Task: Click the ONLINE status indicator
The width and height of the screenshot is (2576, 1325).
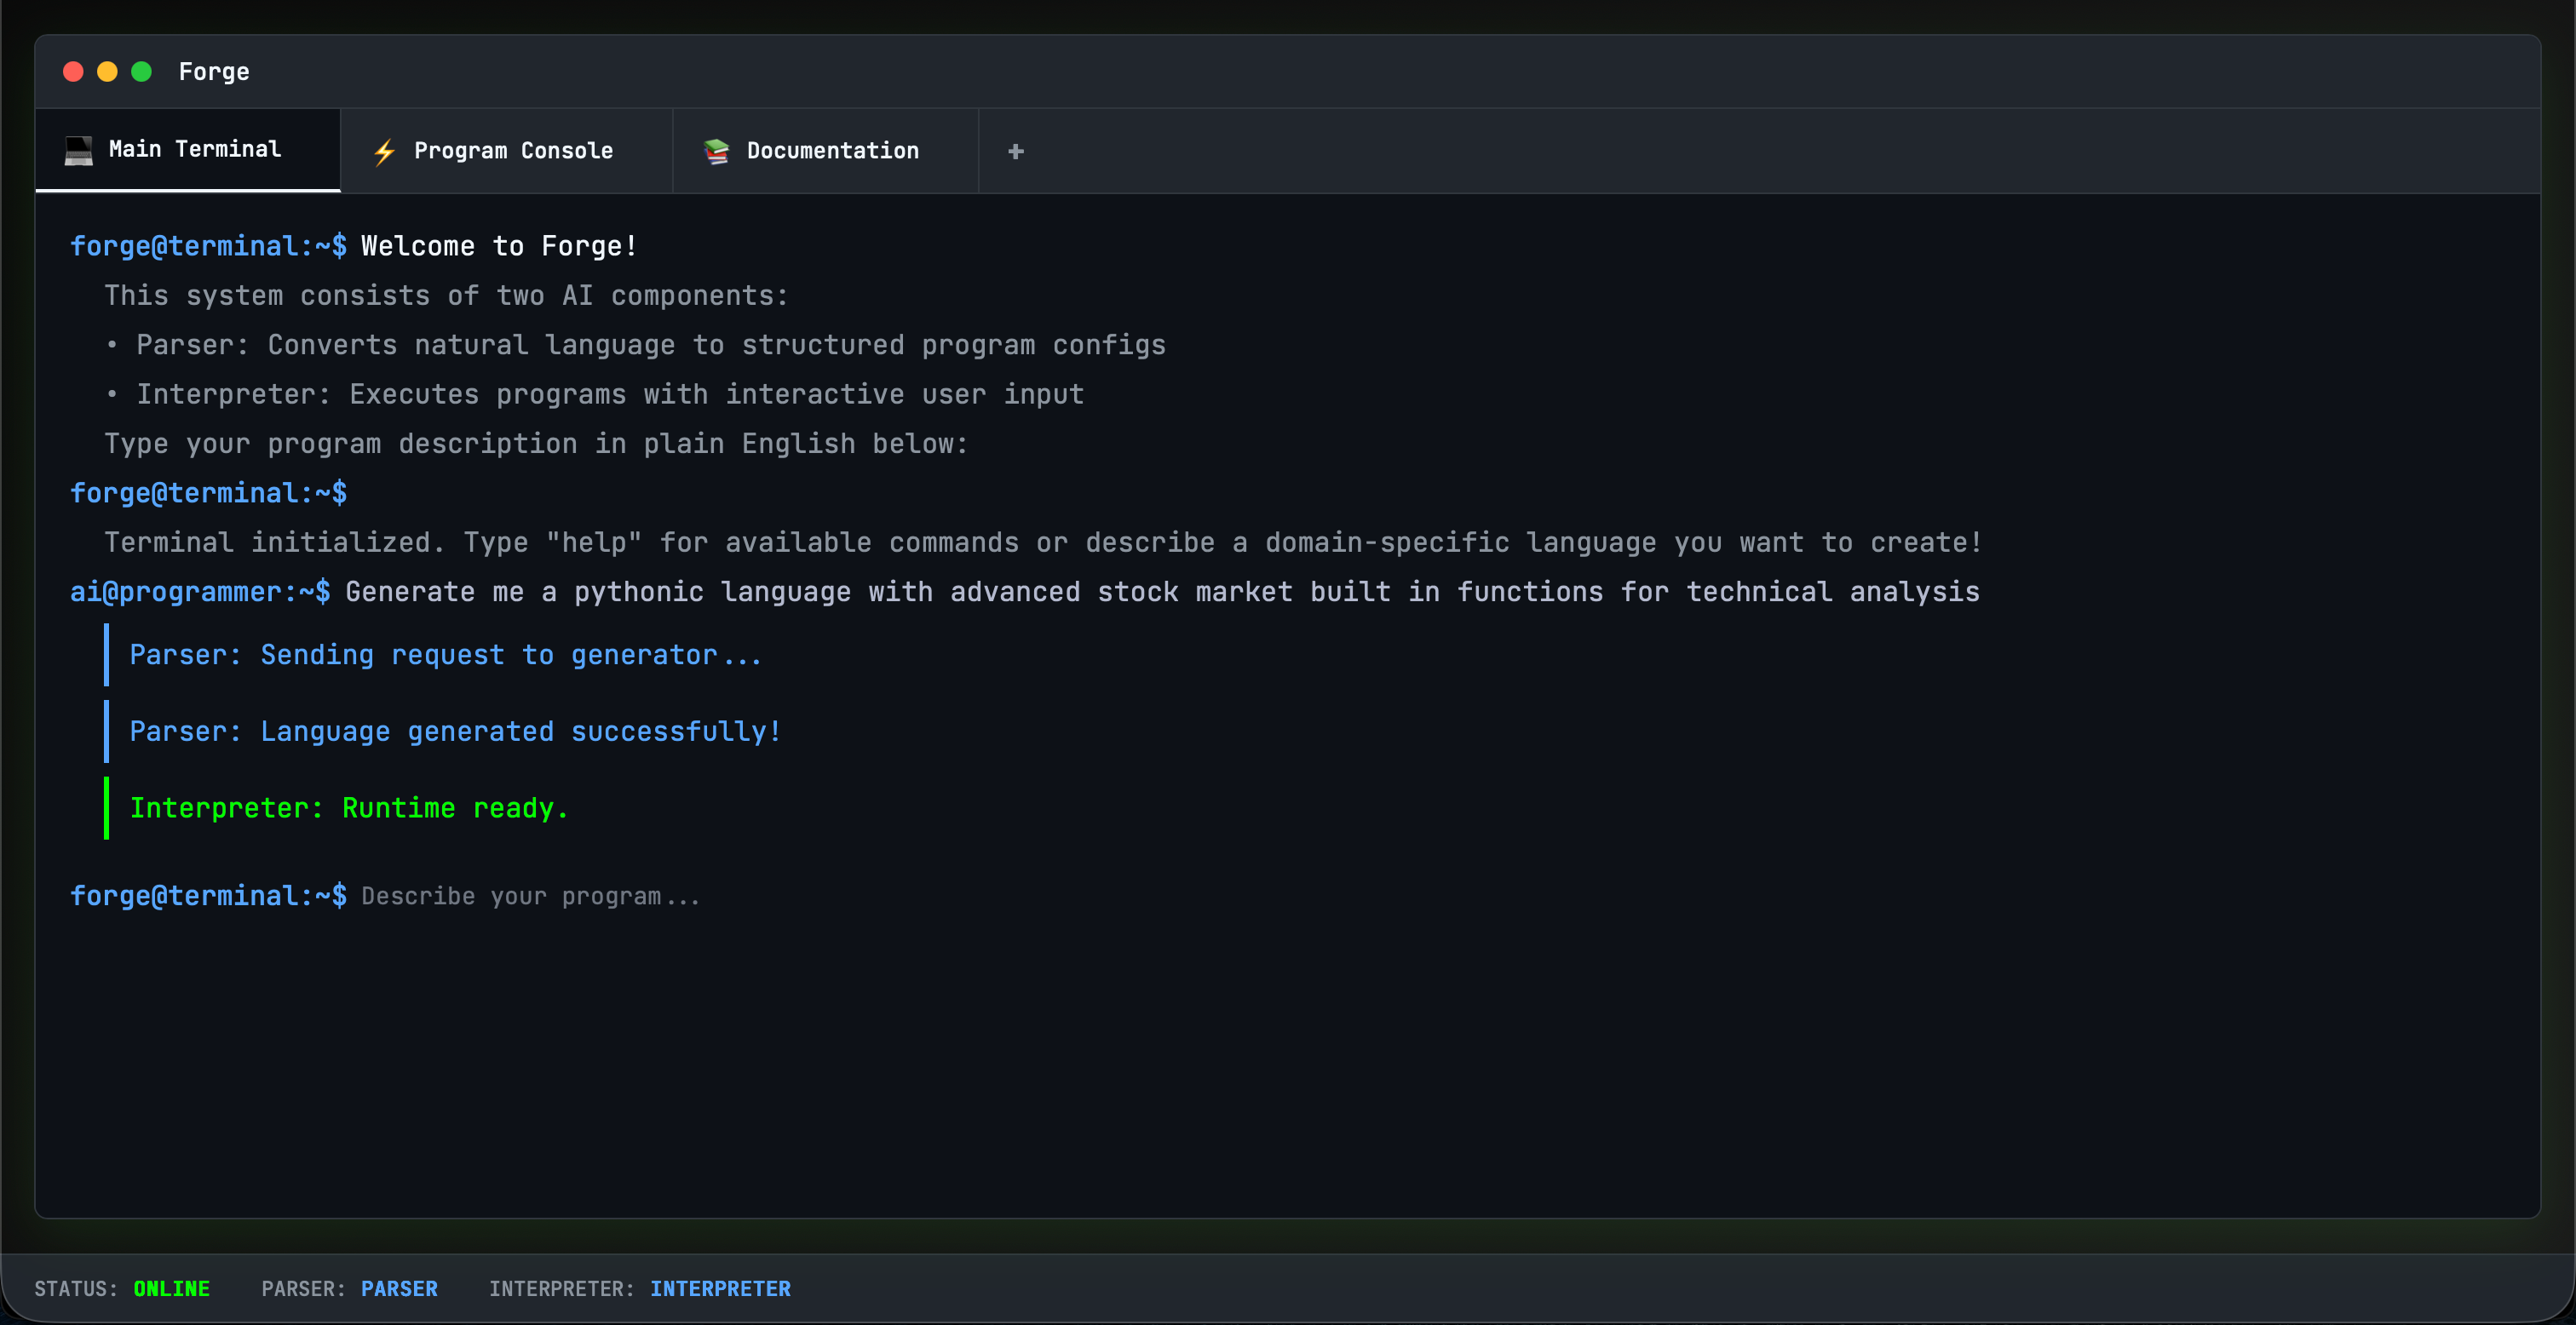Action: click(x=171, y=1289)
